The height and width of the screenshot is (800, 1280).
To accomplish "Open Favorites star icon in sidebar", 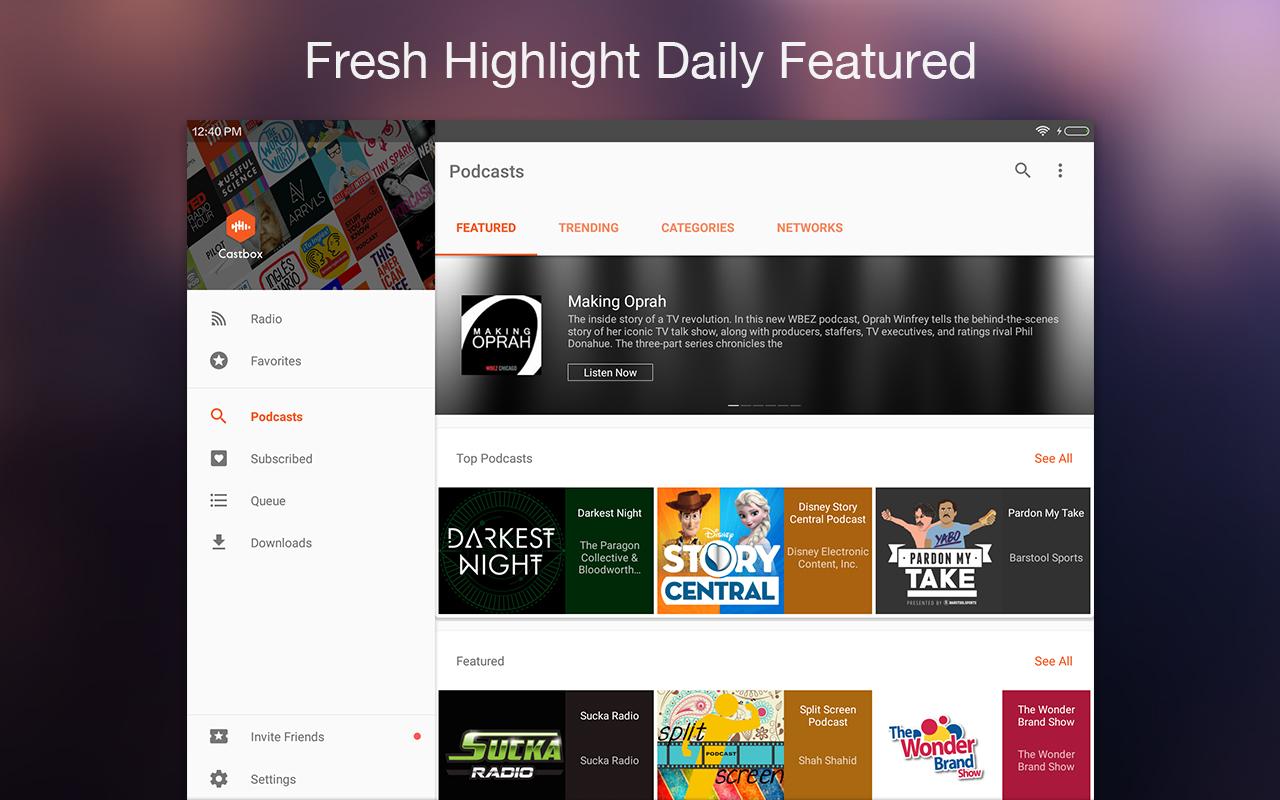I will point(219,361).
